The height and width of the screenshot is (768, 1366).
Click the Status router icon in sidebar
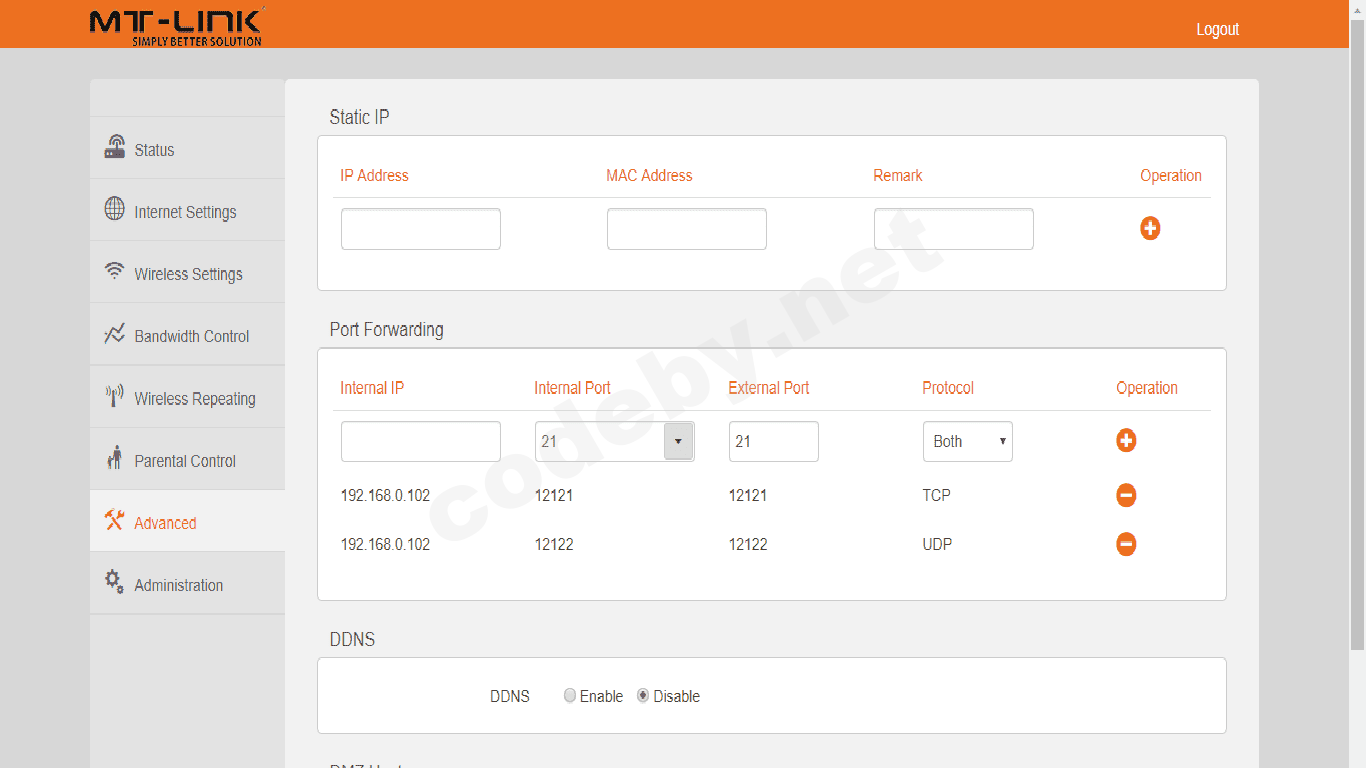[x=115, y=147]
